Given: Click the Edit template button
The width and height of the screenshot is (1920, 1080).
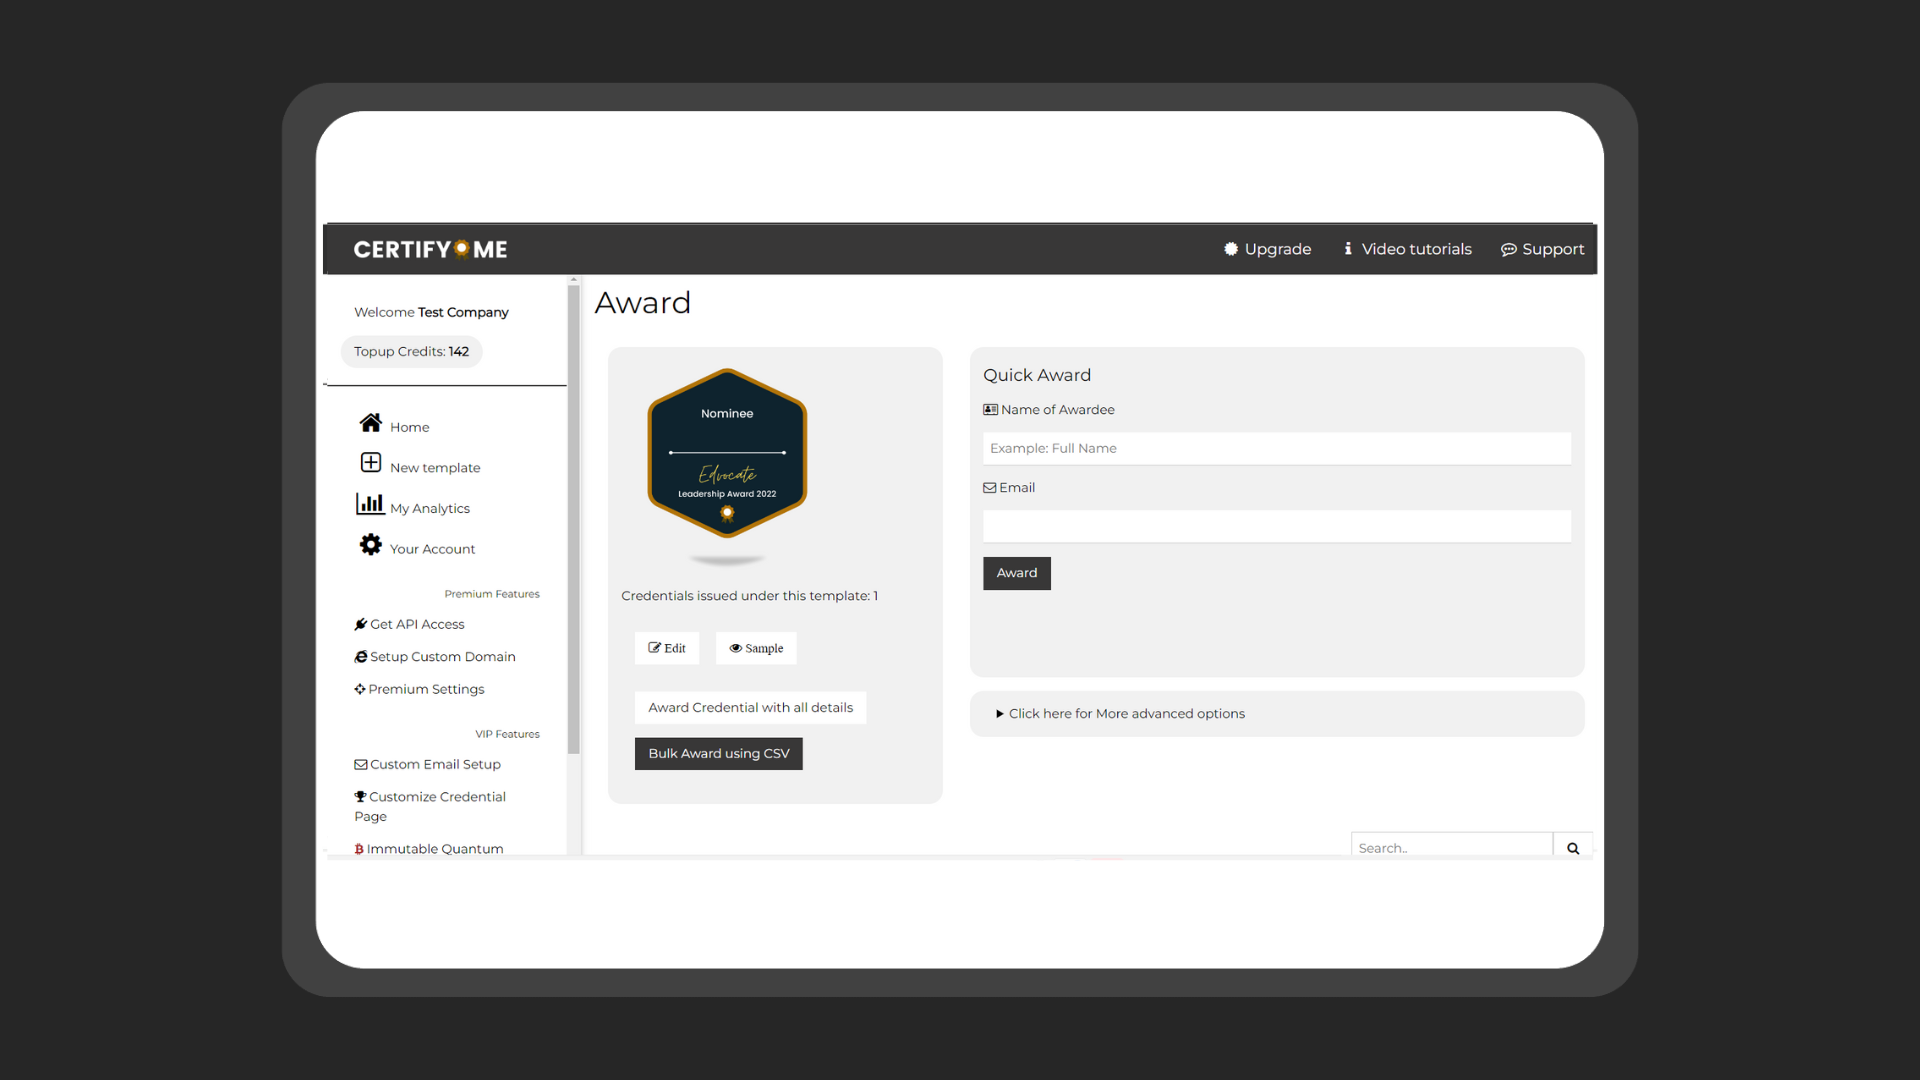Looking at the screenshot, I should (667, 648).
